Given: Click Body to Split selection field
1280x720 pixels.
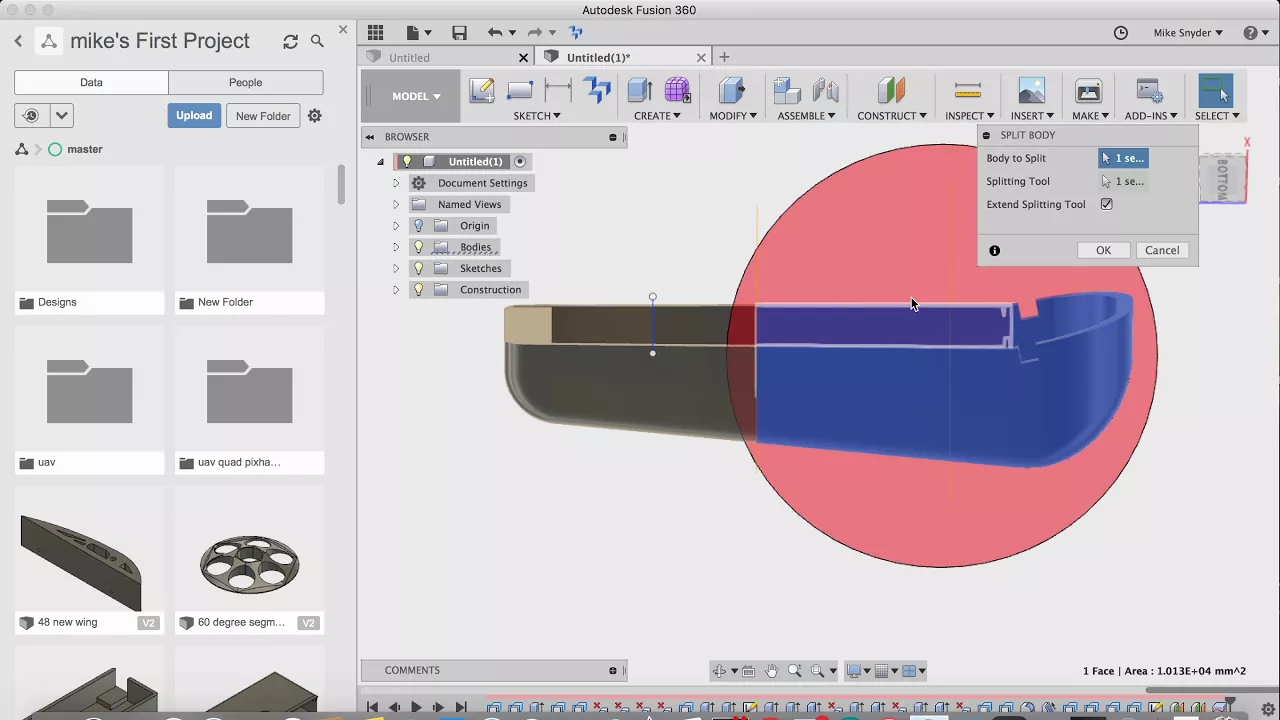Looking at the screenshot, I should click(1123, 158).
